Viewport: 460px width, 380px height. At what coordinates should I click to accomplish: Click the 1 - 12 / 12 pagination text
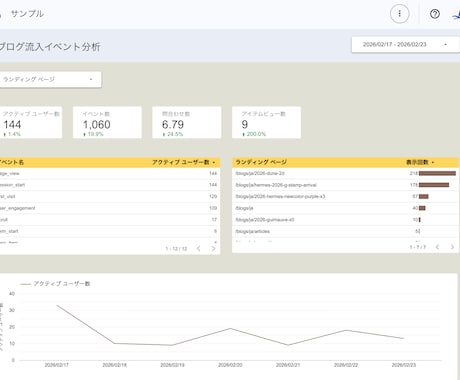(x=176, y=249)
